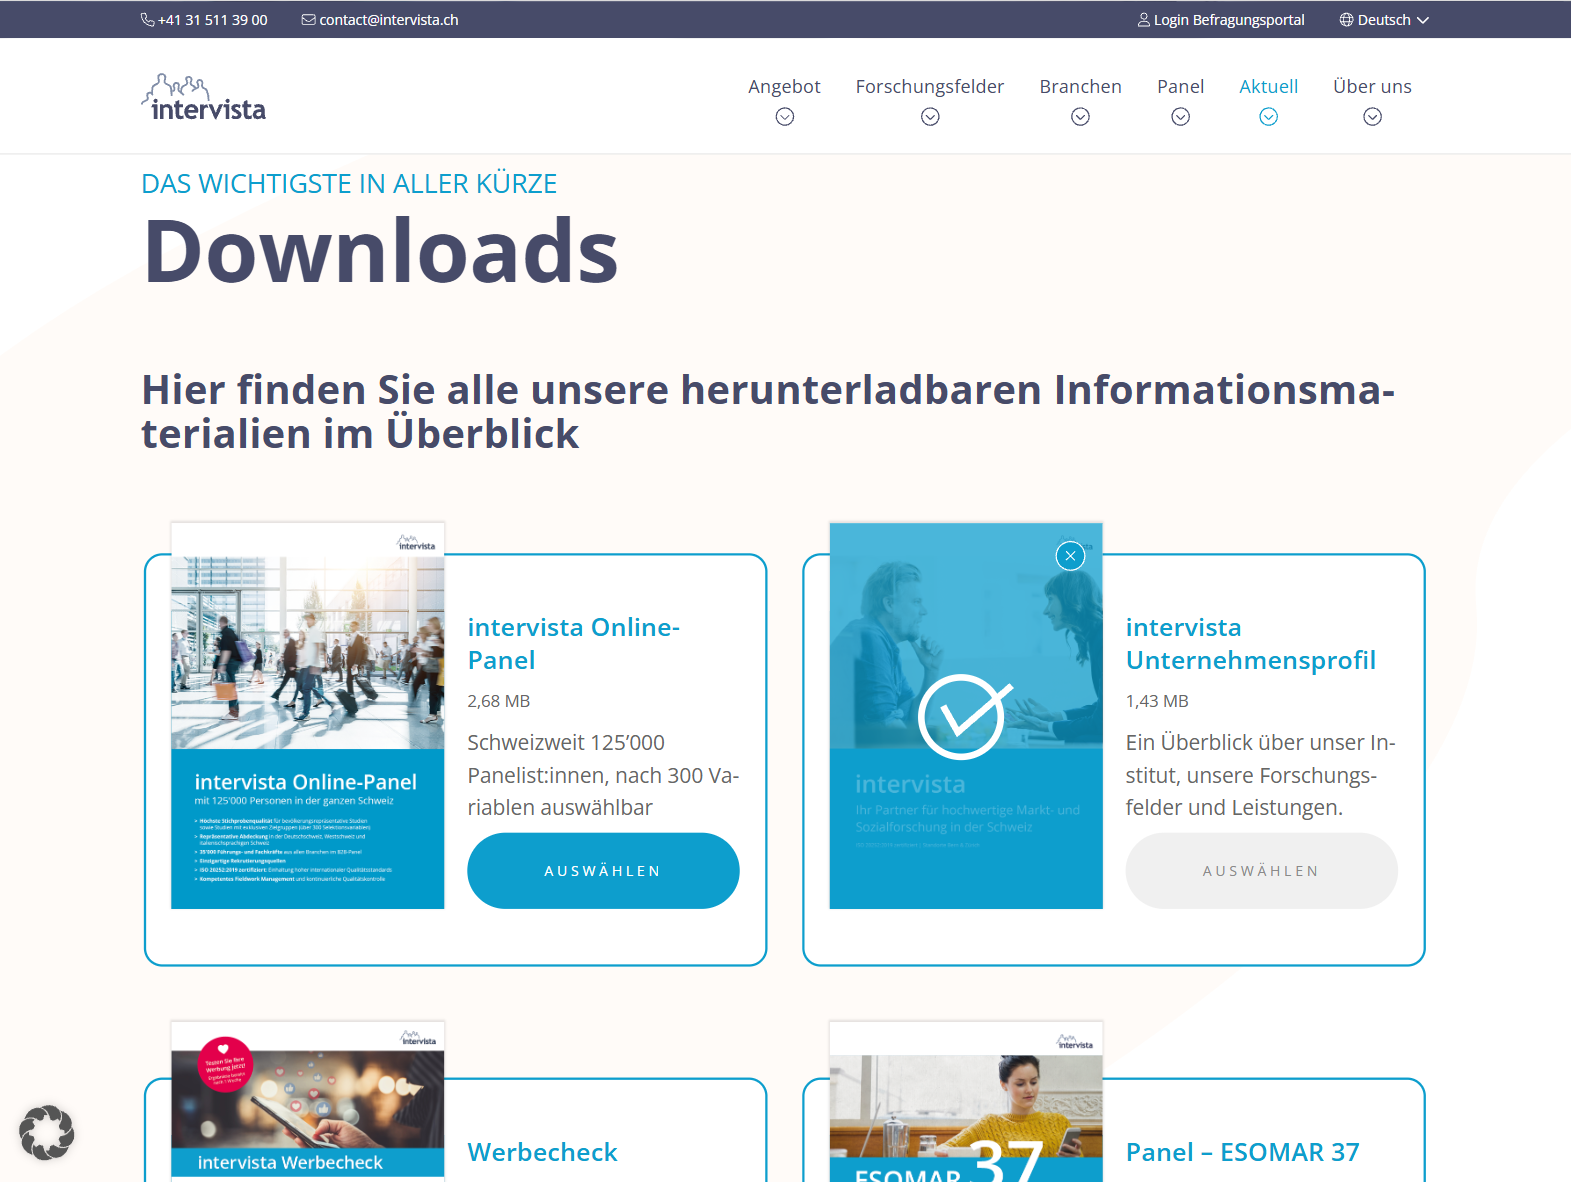Email contact@intervista.ch link
Screen dimensions: 1571x1182
click(x=389, y=20)
